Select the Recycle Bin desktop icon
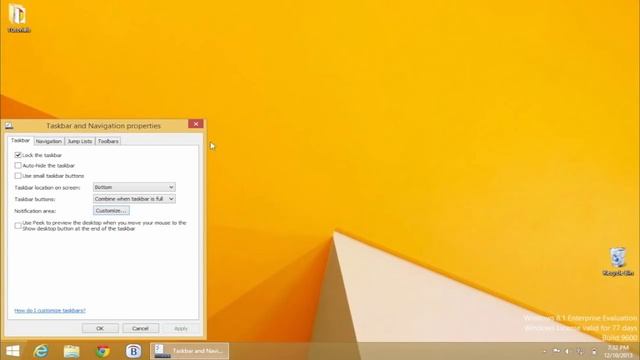The image size is (640, 360). pyautogui.click(x=618, y=262)
